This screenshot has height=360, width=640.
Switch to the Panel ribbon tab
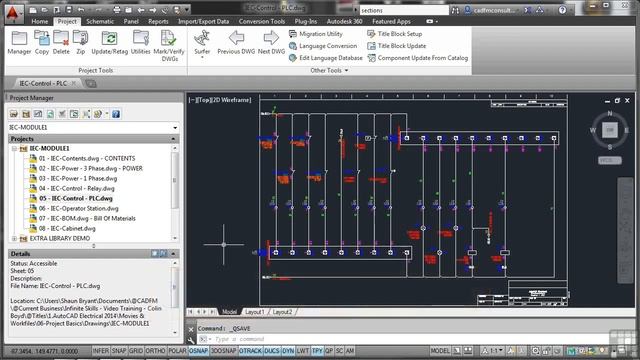pos(131,21)
